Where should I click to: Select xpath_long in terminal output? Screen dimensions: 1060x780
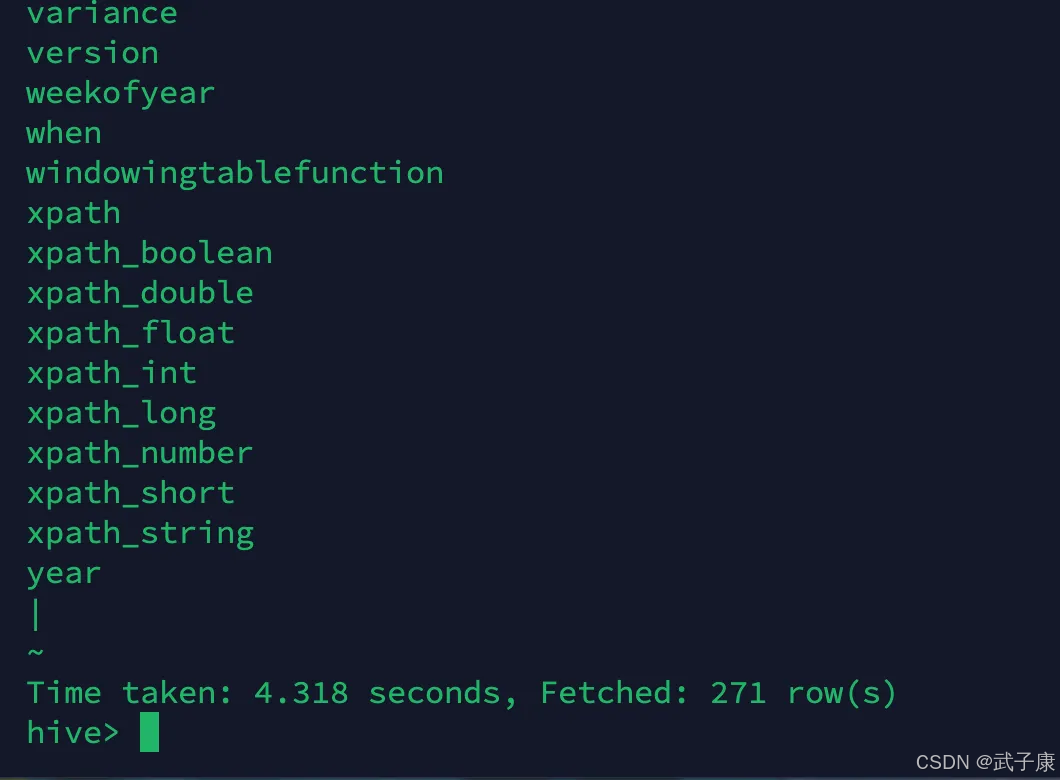(x=121, y=414)
